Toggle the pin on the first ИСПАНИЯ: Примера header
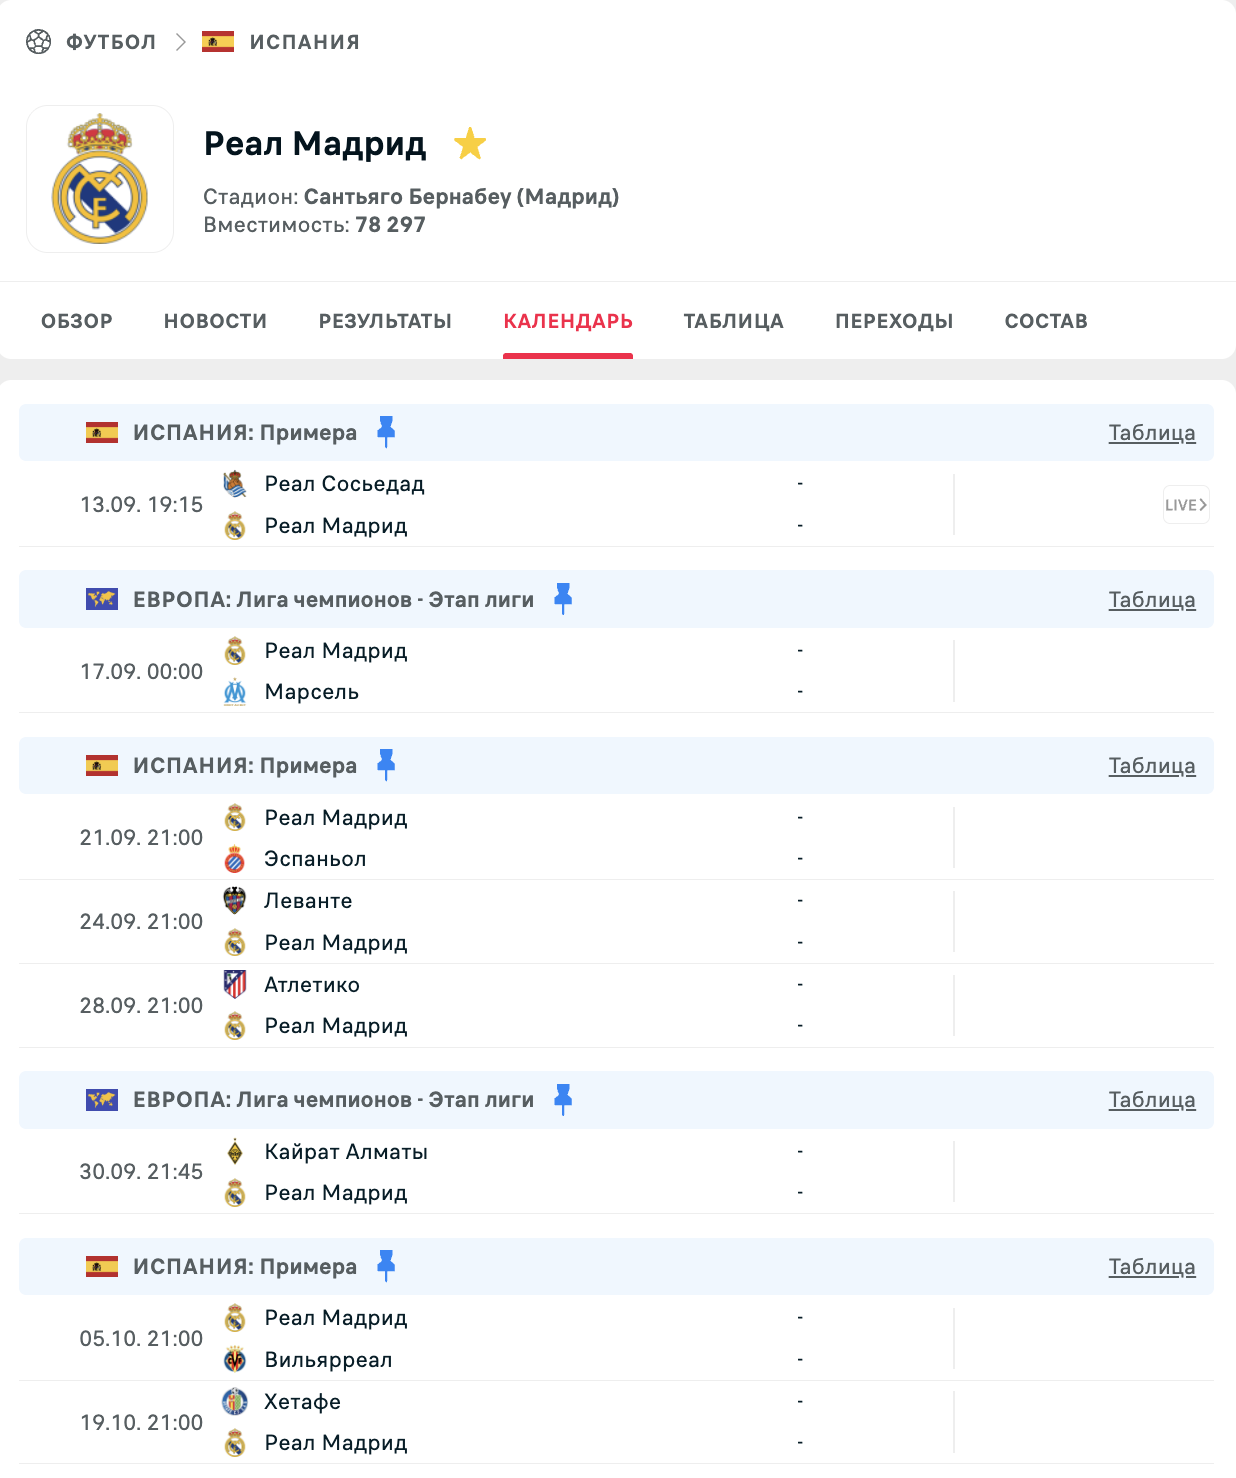This screenshot has width=1236, height=1478. (386, 432)
